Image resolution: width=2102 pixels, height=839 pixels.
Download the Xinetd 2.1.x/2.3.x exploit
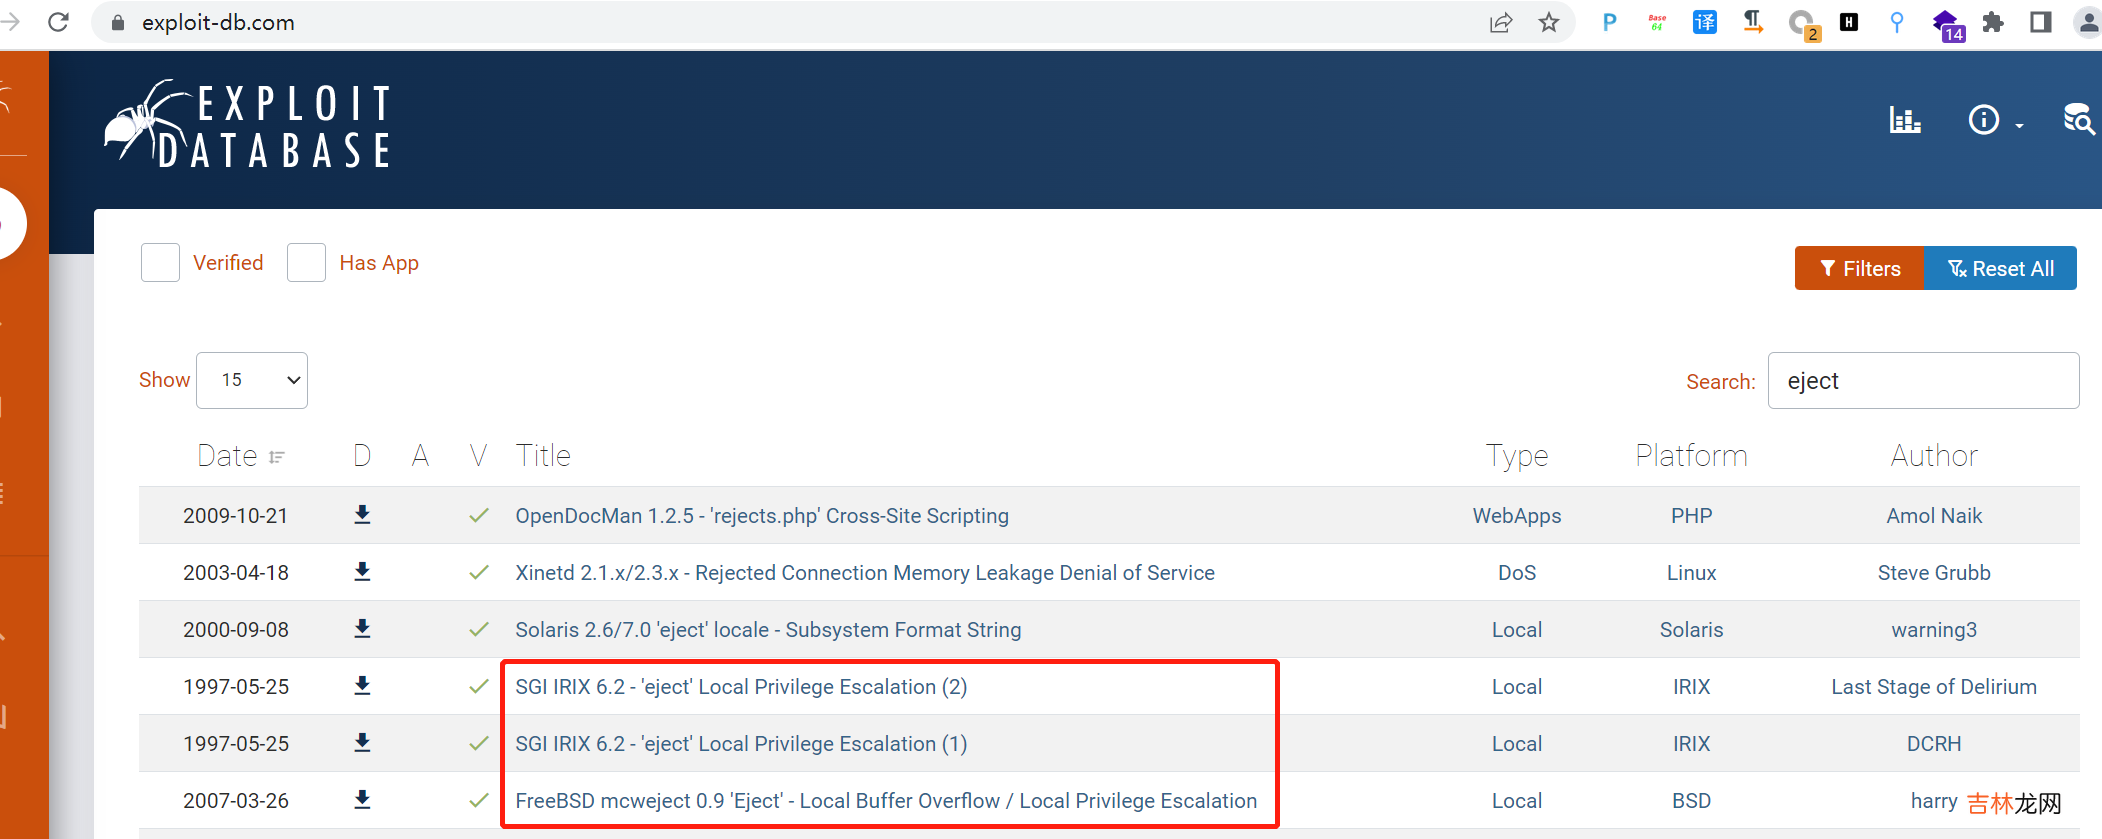pos(362,572)
